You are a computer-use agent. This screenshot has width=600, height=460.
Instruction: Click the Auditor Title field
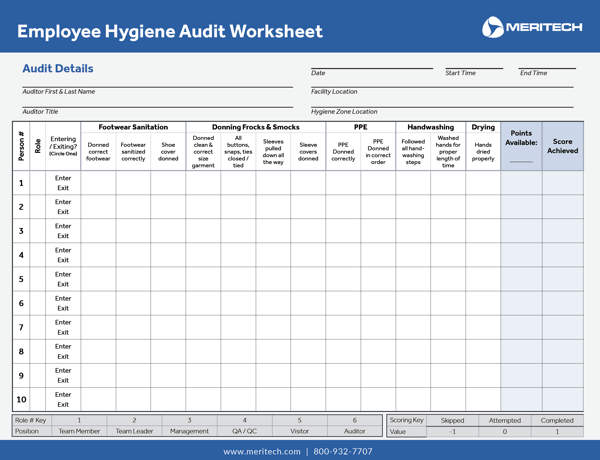158,106
